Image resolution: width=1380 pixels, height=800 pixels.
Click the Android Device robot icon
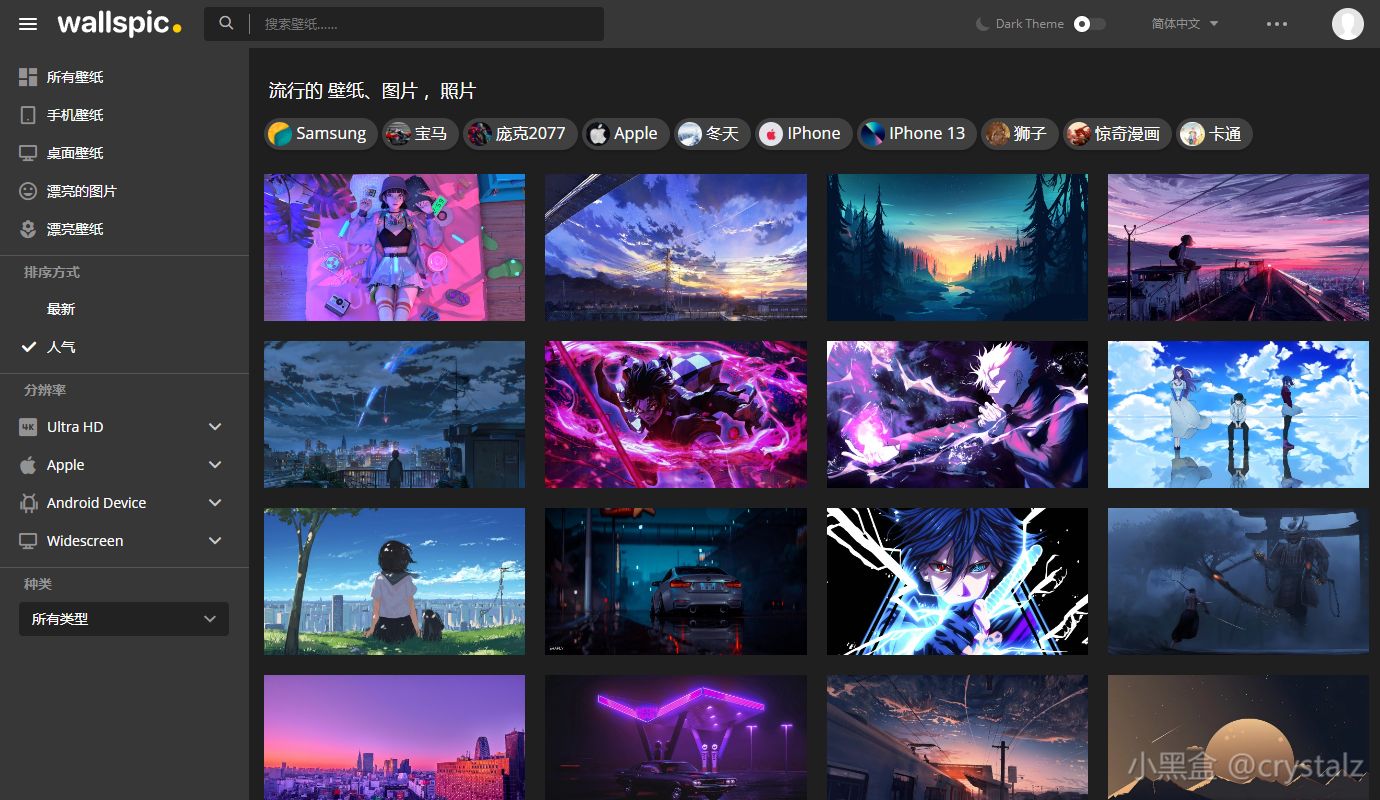tap(28, 503)
